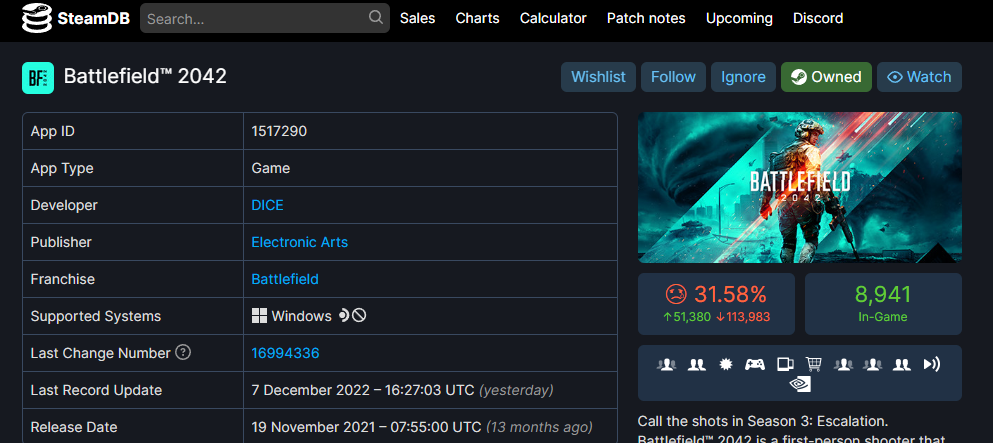Click the 31.58% review score
Screen dimensions: 993x443
(730, 294)
